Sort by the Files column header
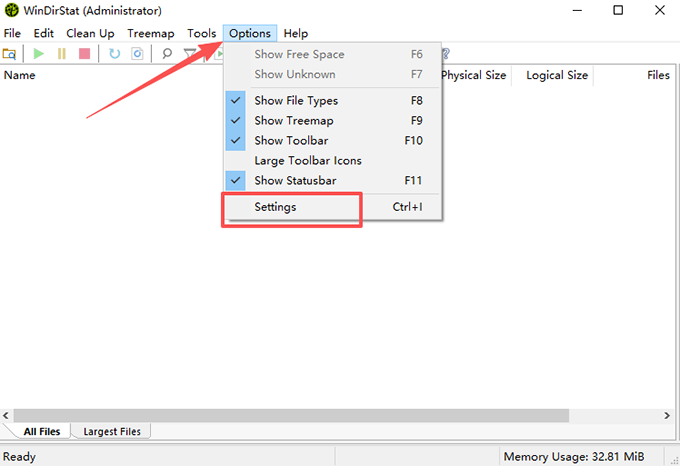Viewport: 680px width, 466px height. pos(658,75)
